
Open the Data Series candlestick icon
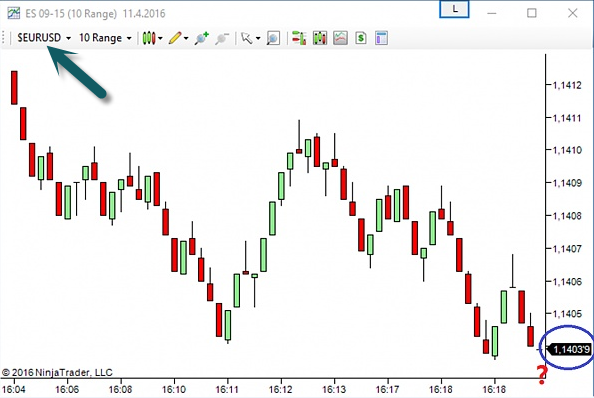click(x=320, y=38)
